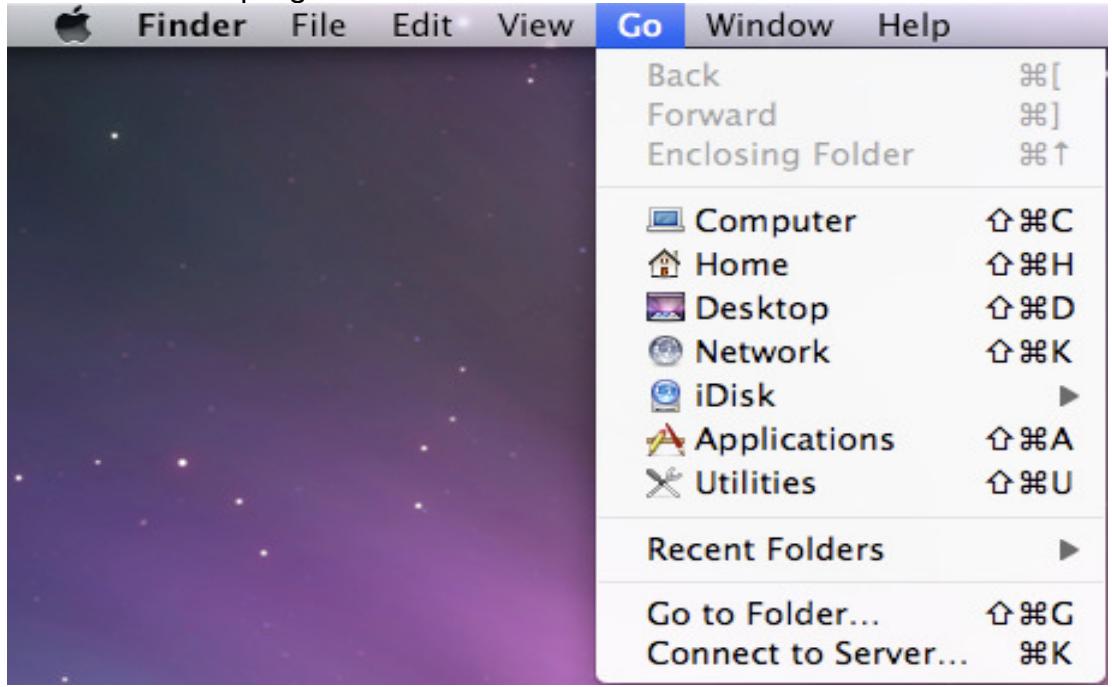Choose Network from the Go menu
The height and width of the screenshot is (687, 1112).
pos(851,352)
